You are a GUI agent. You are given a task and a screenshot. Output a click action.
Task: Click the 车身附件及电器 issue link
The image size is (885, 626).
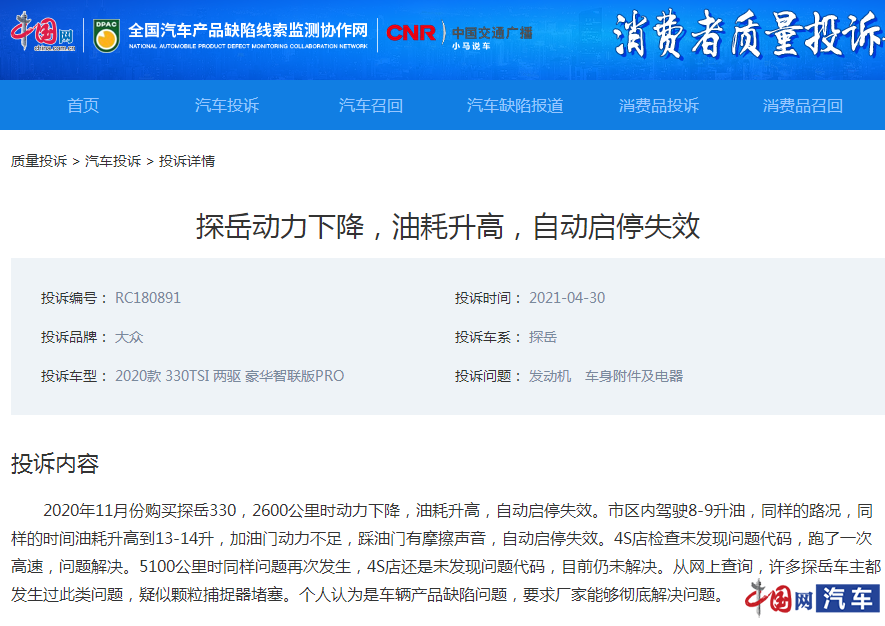[634, 376]
